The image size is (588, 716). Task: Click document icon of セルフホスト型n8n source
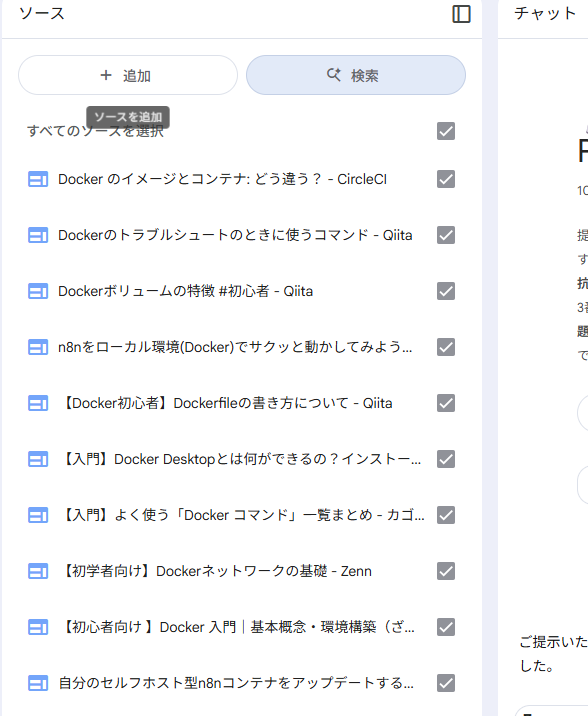(x=38, y=684)
